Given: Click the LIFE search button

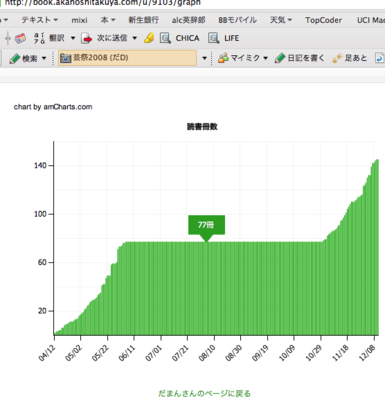Looking at the screenshot, I should click(x=223, y=38).
